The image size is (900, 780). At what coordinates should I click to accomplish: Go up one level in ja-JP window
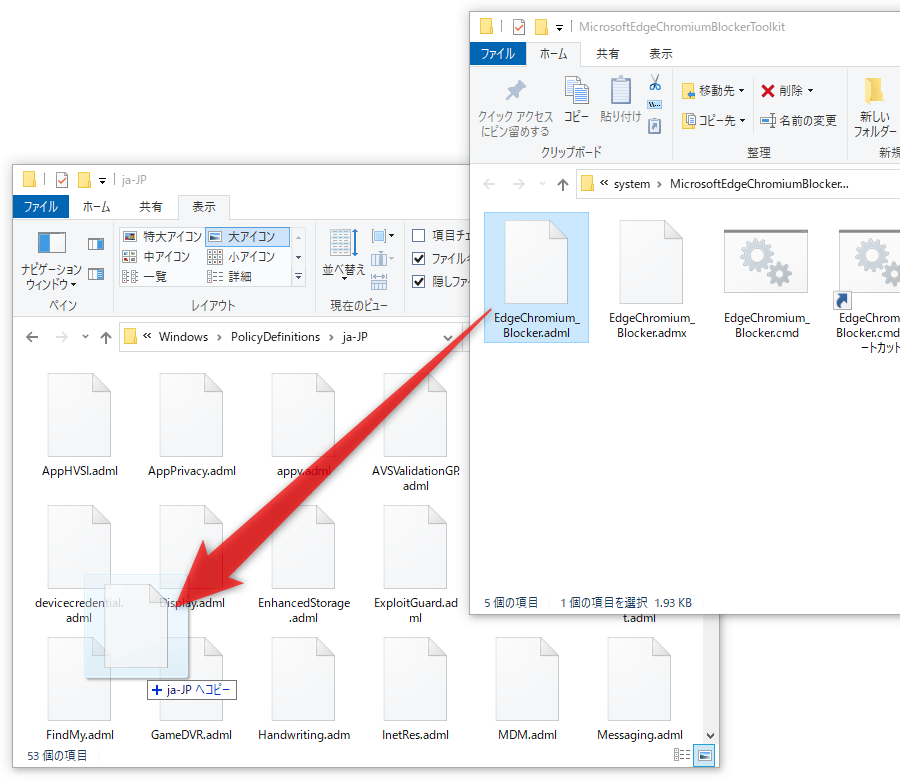pyautogui.click(x=106, y=337)
